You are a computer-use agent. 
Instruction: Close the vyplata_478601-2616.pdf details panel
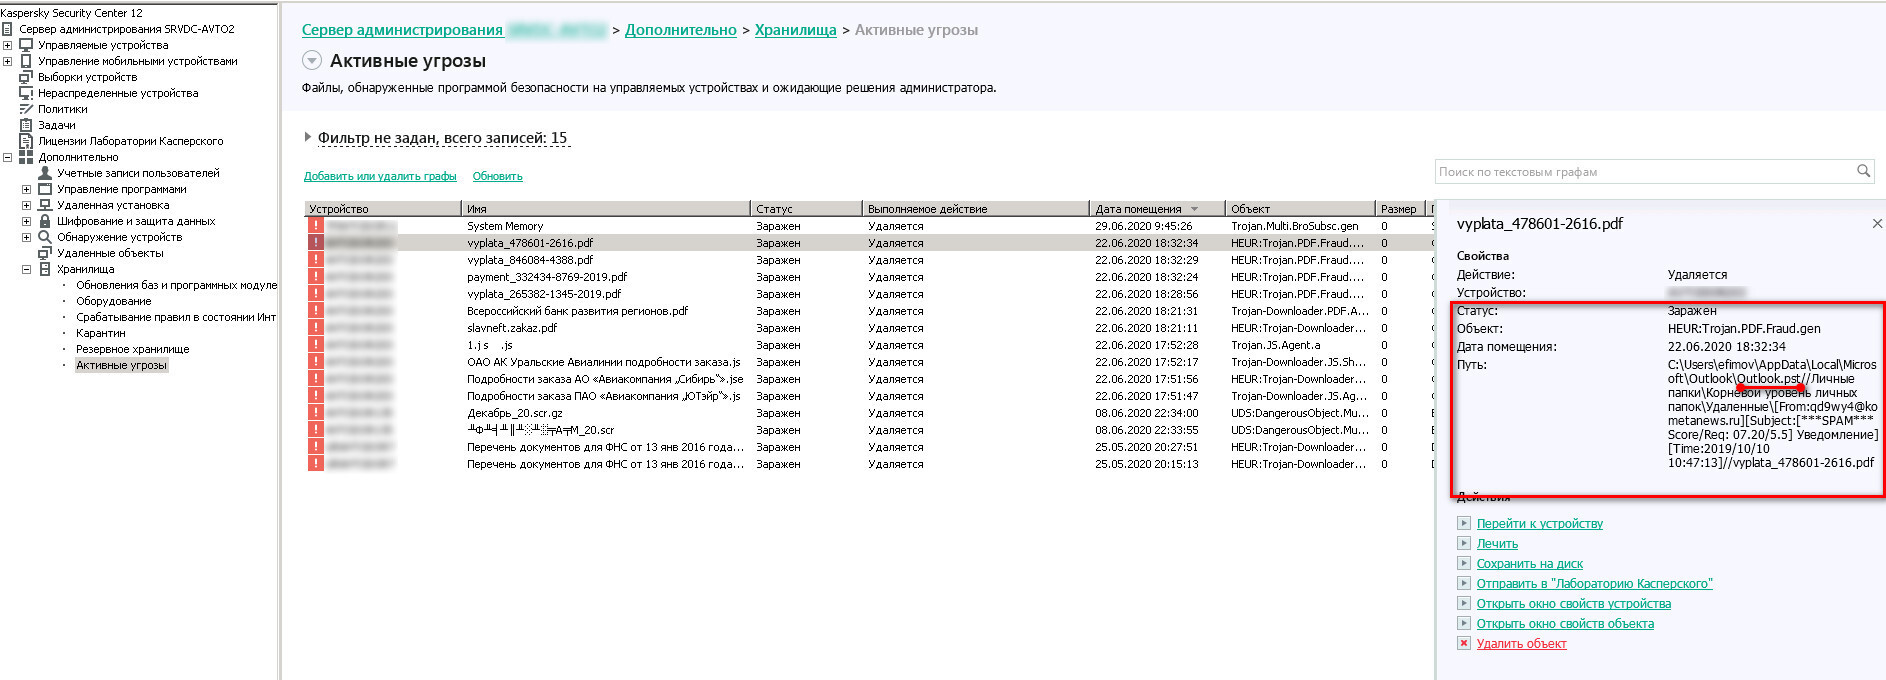click(x=1877, y=224)
